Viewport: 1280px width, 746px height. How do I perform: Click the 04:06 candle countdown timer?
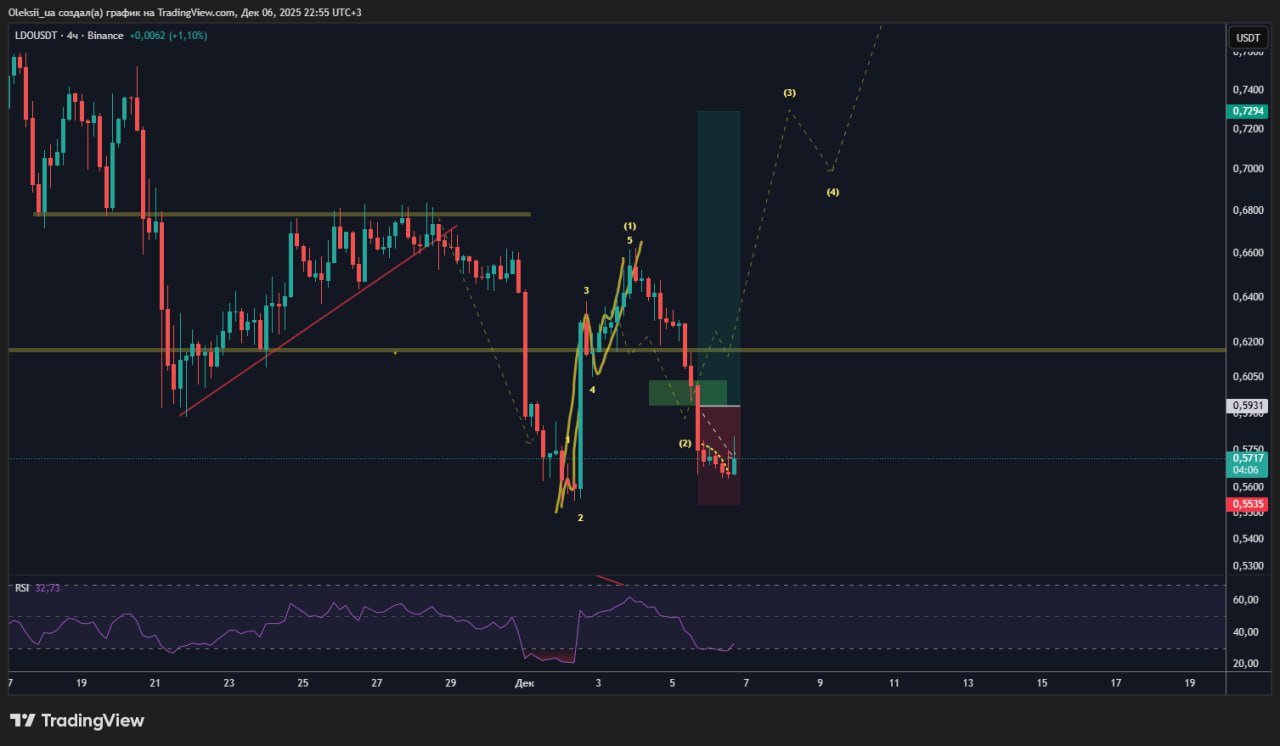(x=1246, y=470)
